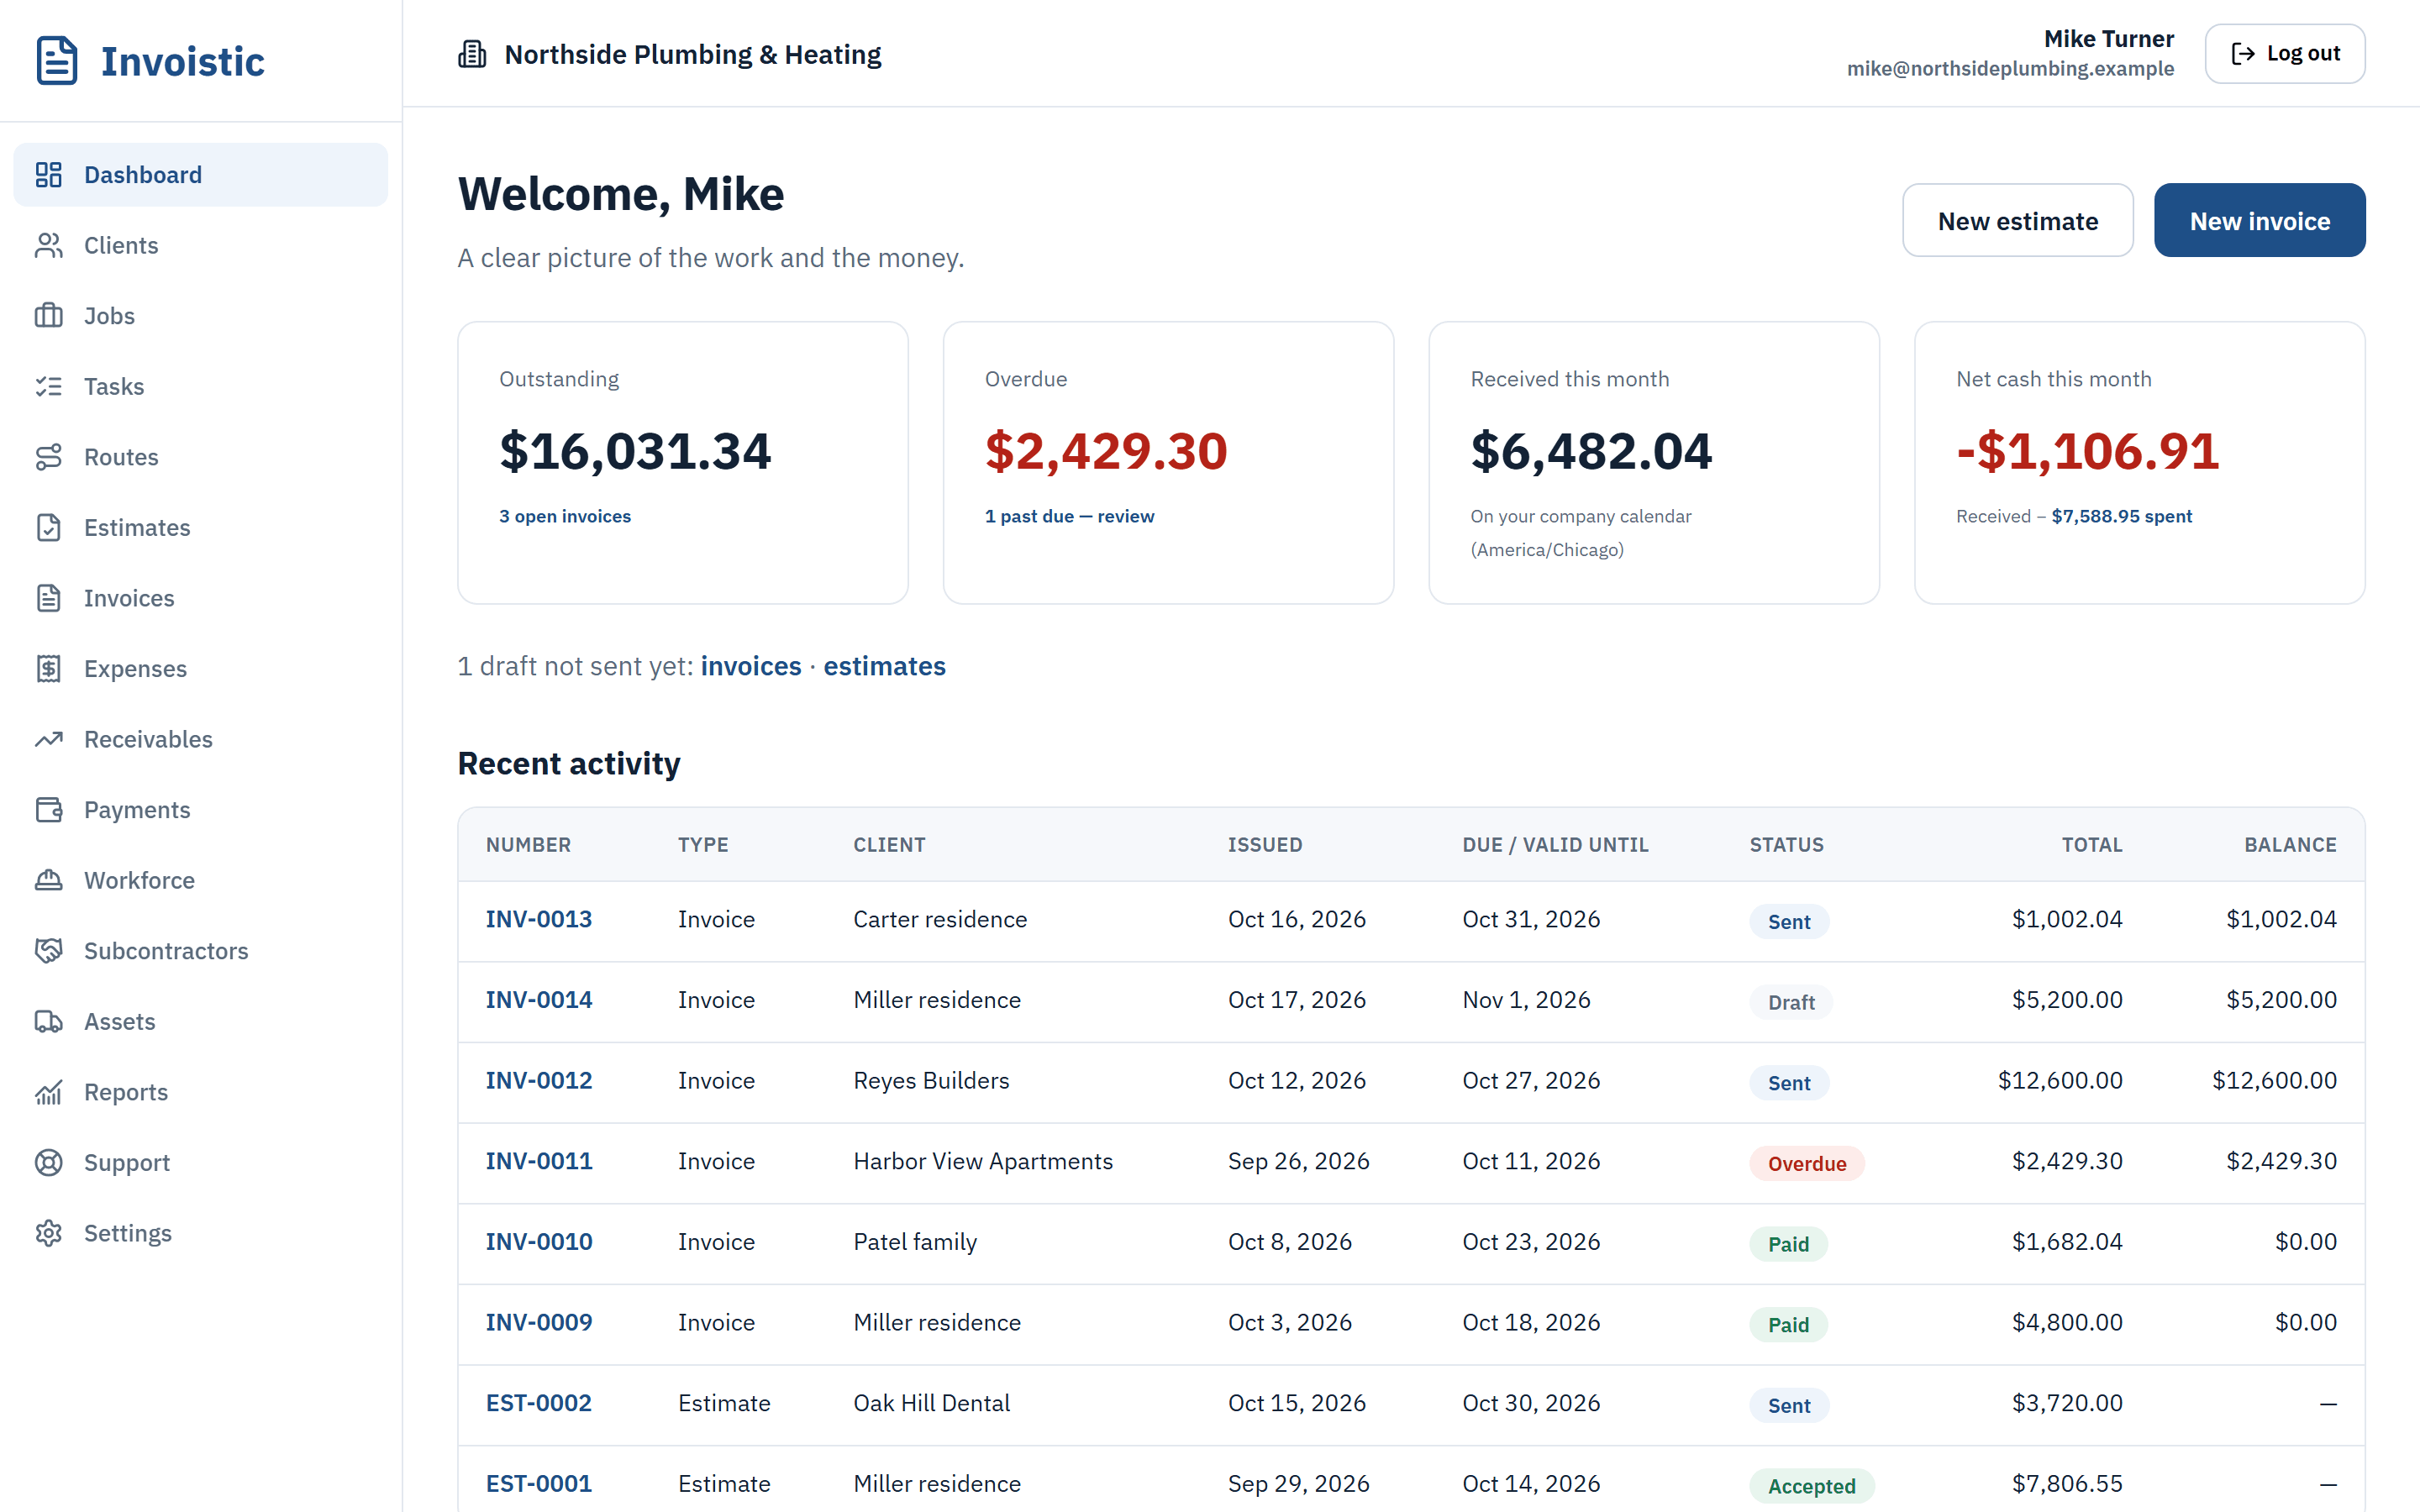Go to Receivables in the sidebar
This screenshot has height=1512, width=2420.
[200, 739]
